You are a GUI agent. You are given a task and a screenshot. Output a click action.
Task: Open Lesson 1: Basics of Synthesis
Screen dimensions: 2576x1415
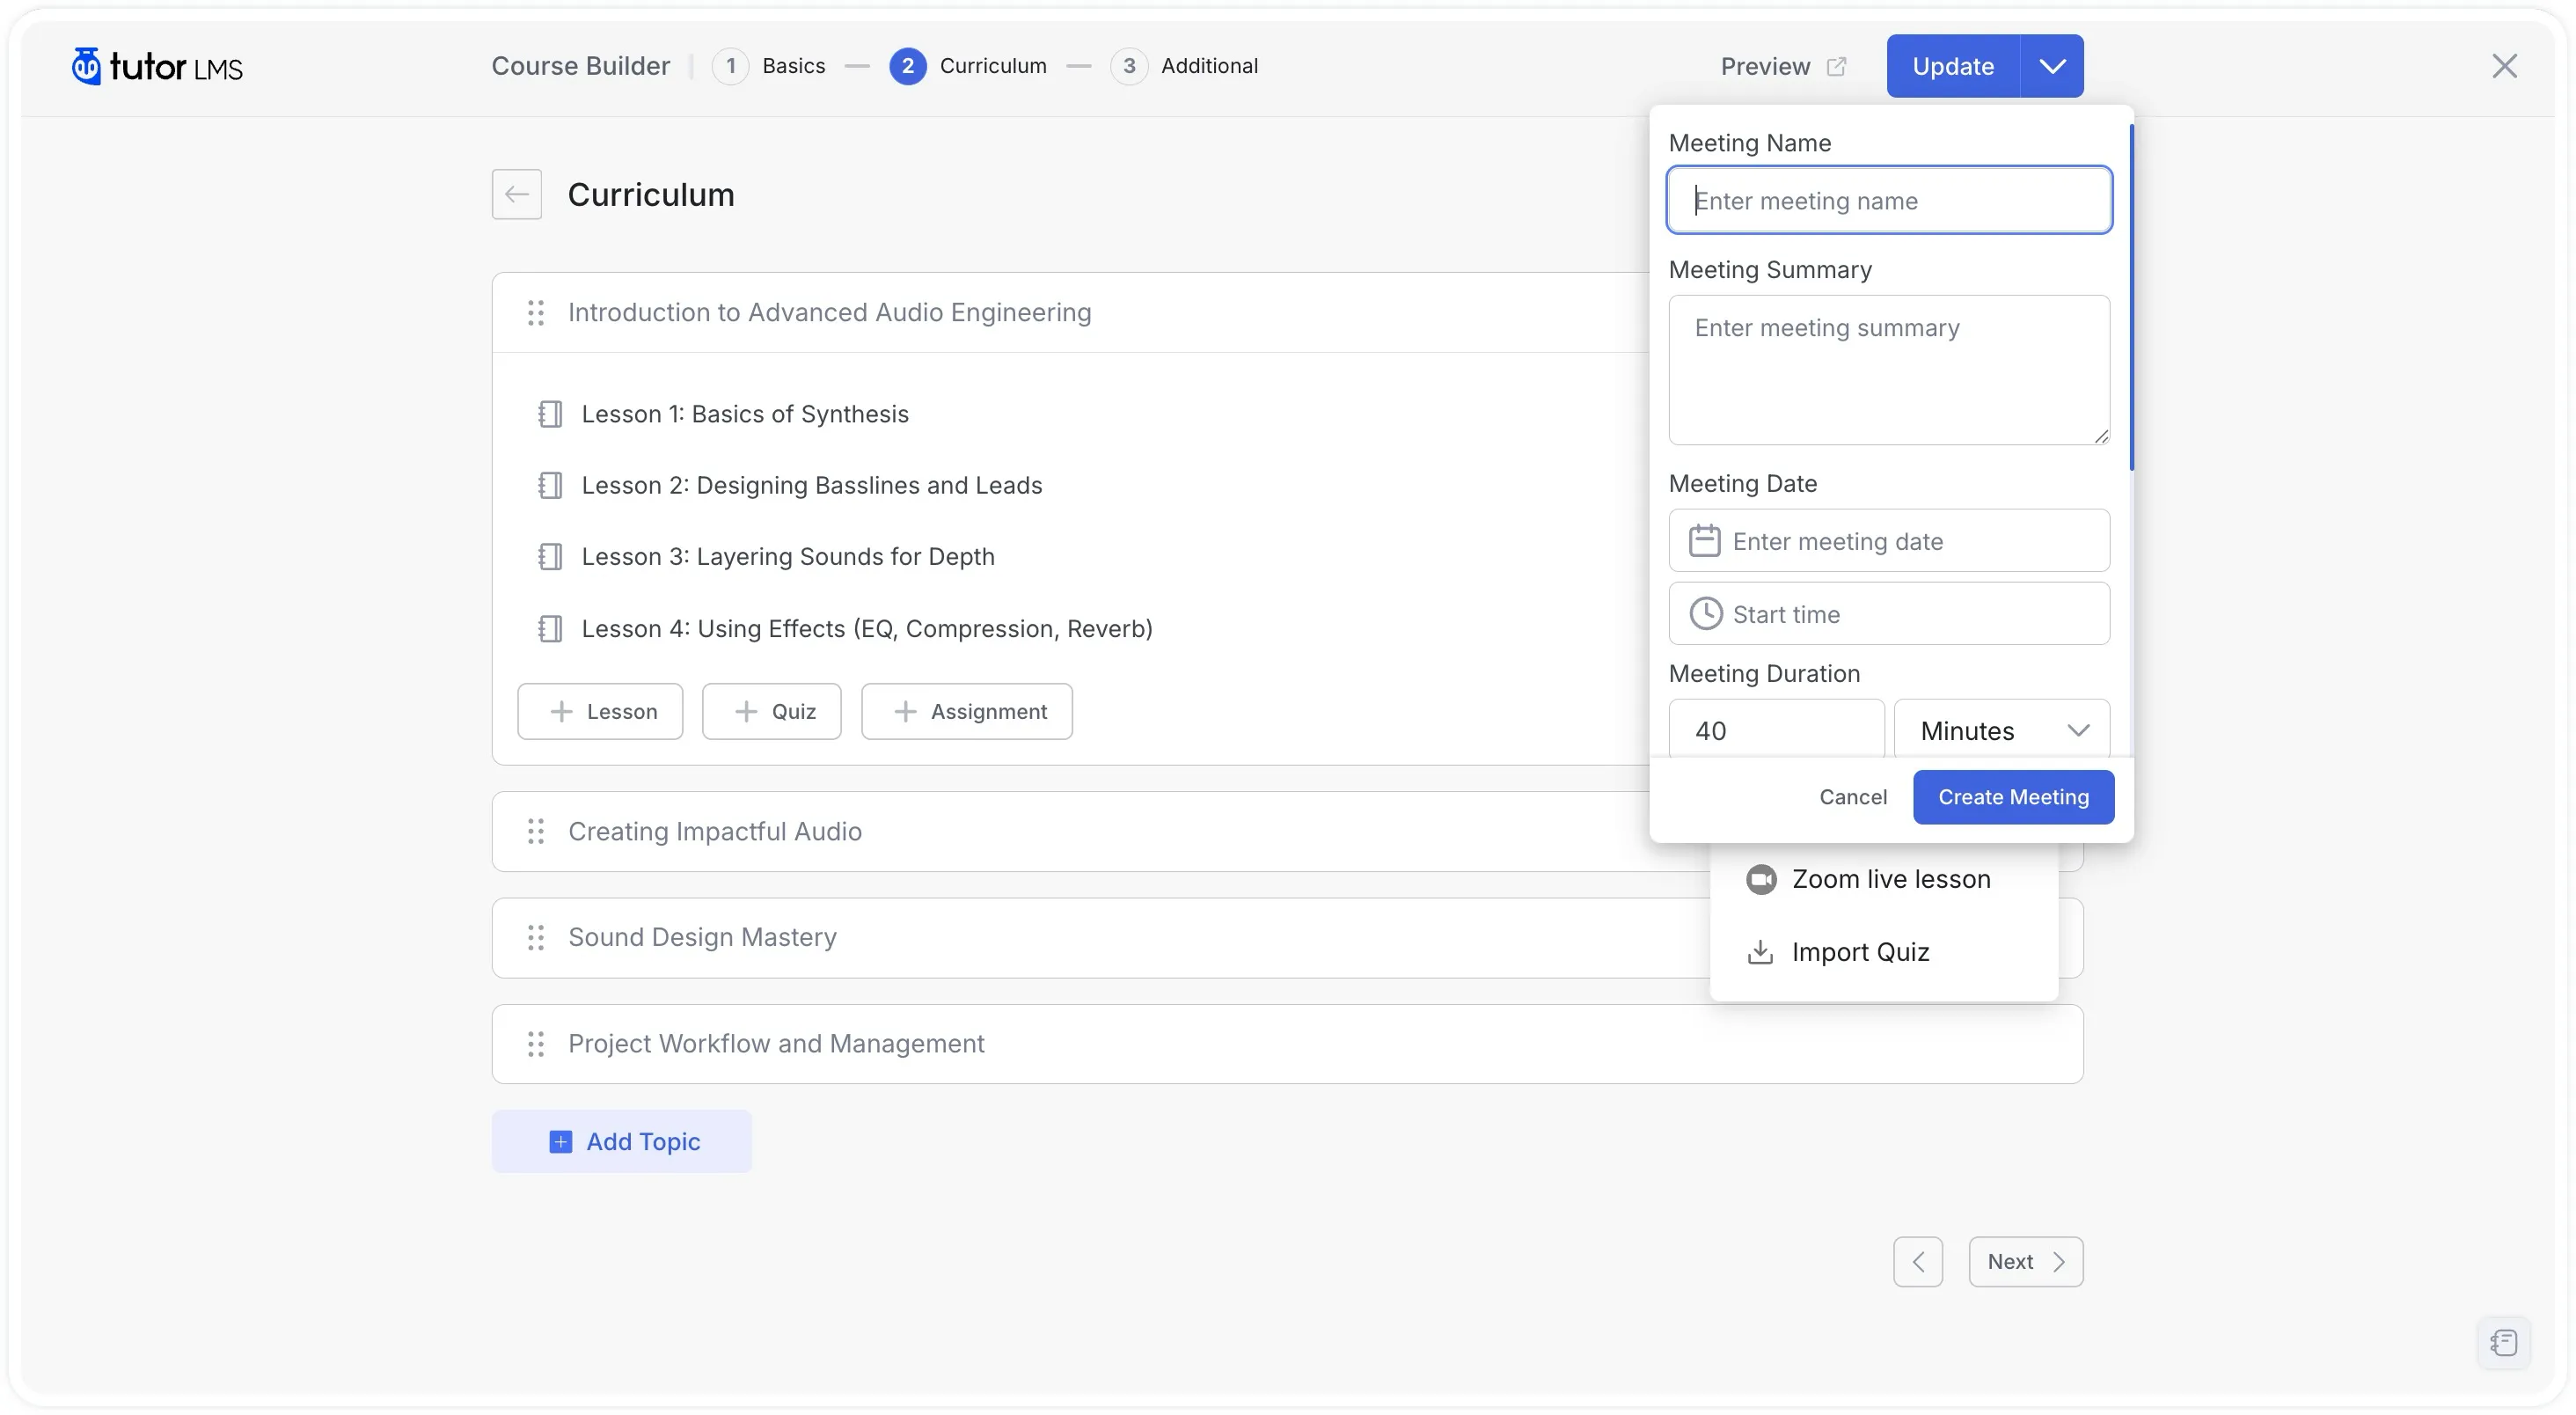click(x=745, y=414)
